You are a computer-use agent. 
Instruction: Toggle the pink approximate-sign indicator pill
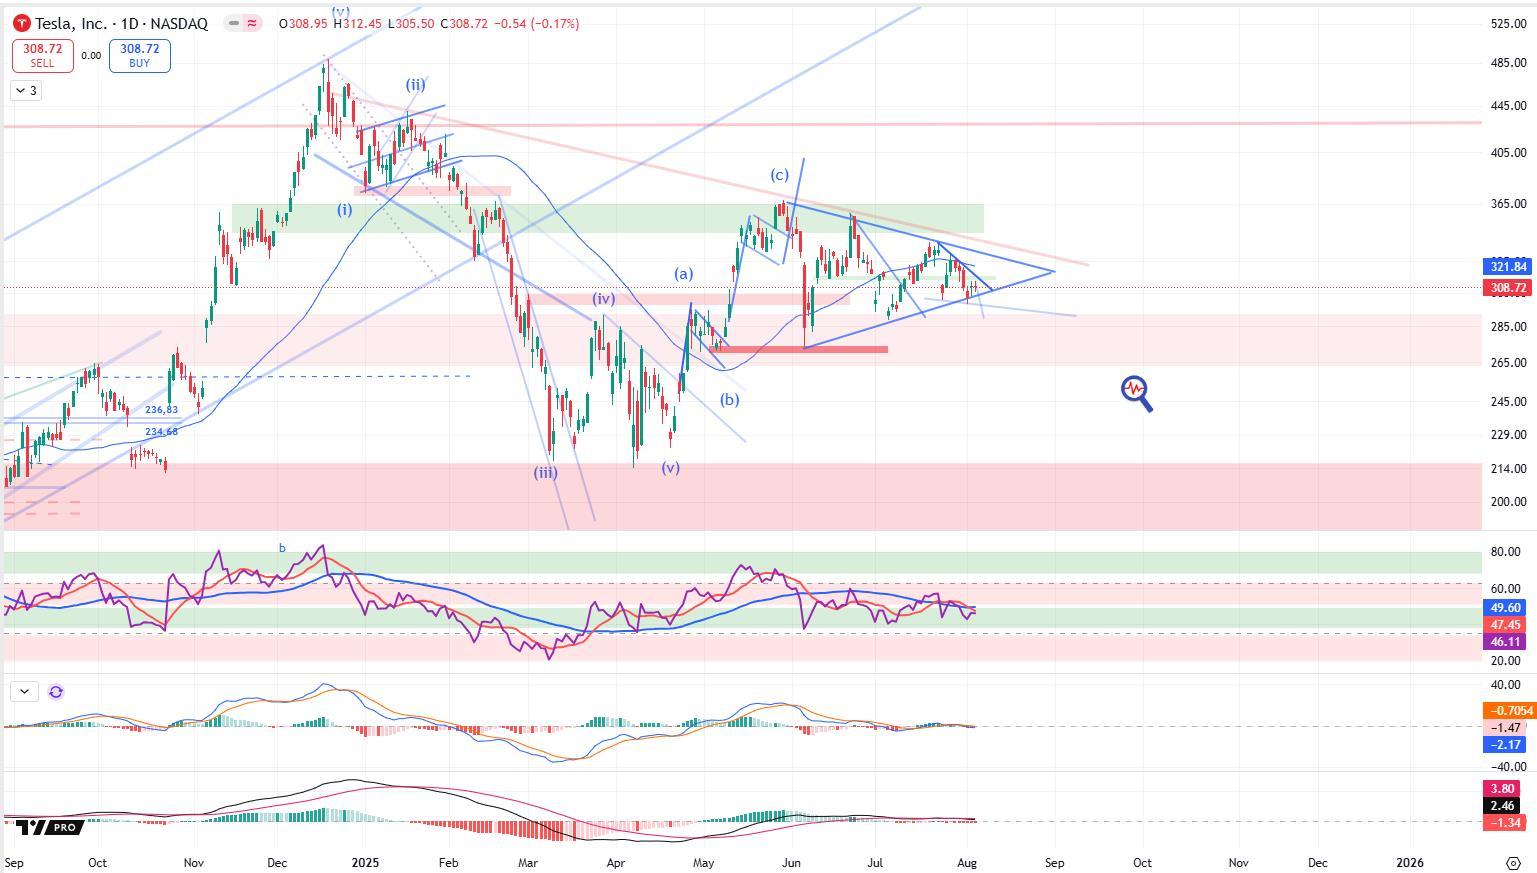(x=251, y=23)
